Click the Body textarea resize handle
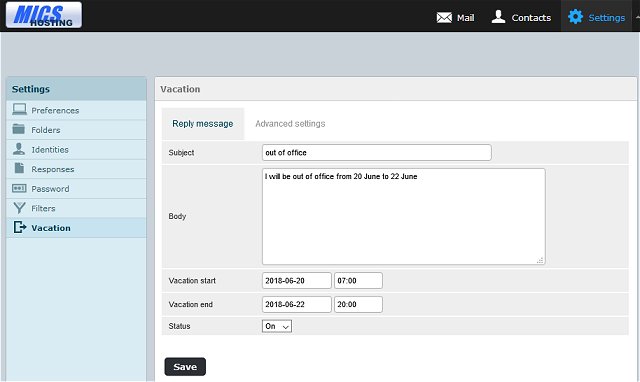The height and width of the screenshot is (382, 640). pos(540,260)
